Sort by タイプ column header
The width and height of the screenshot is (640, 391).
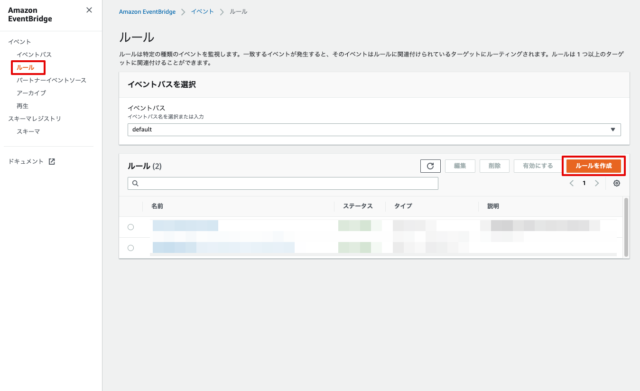(403, 206)
